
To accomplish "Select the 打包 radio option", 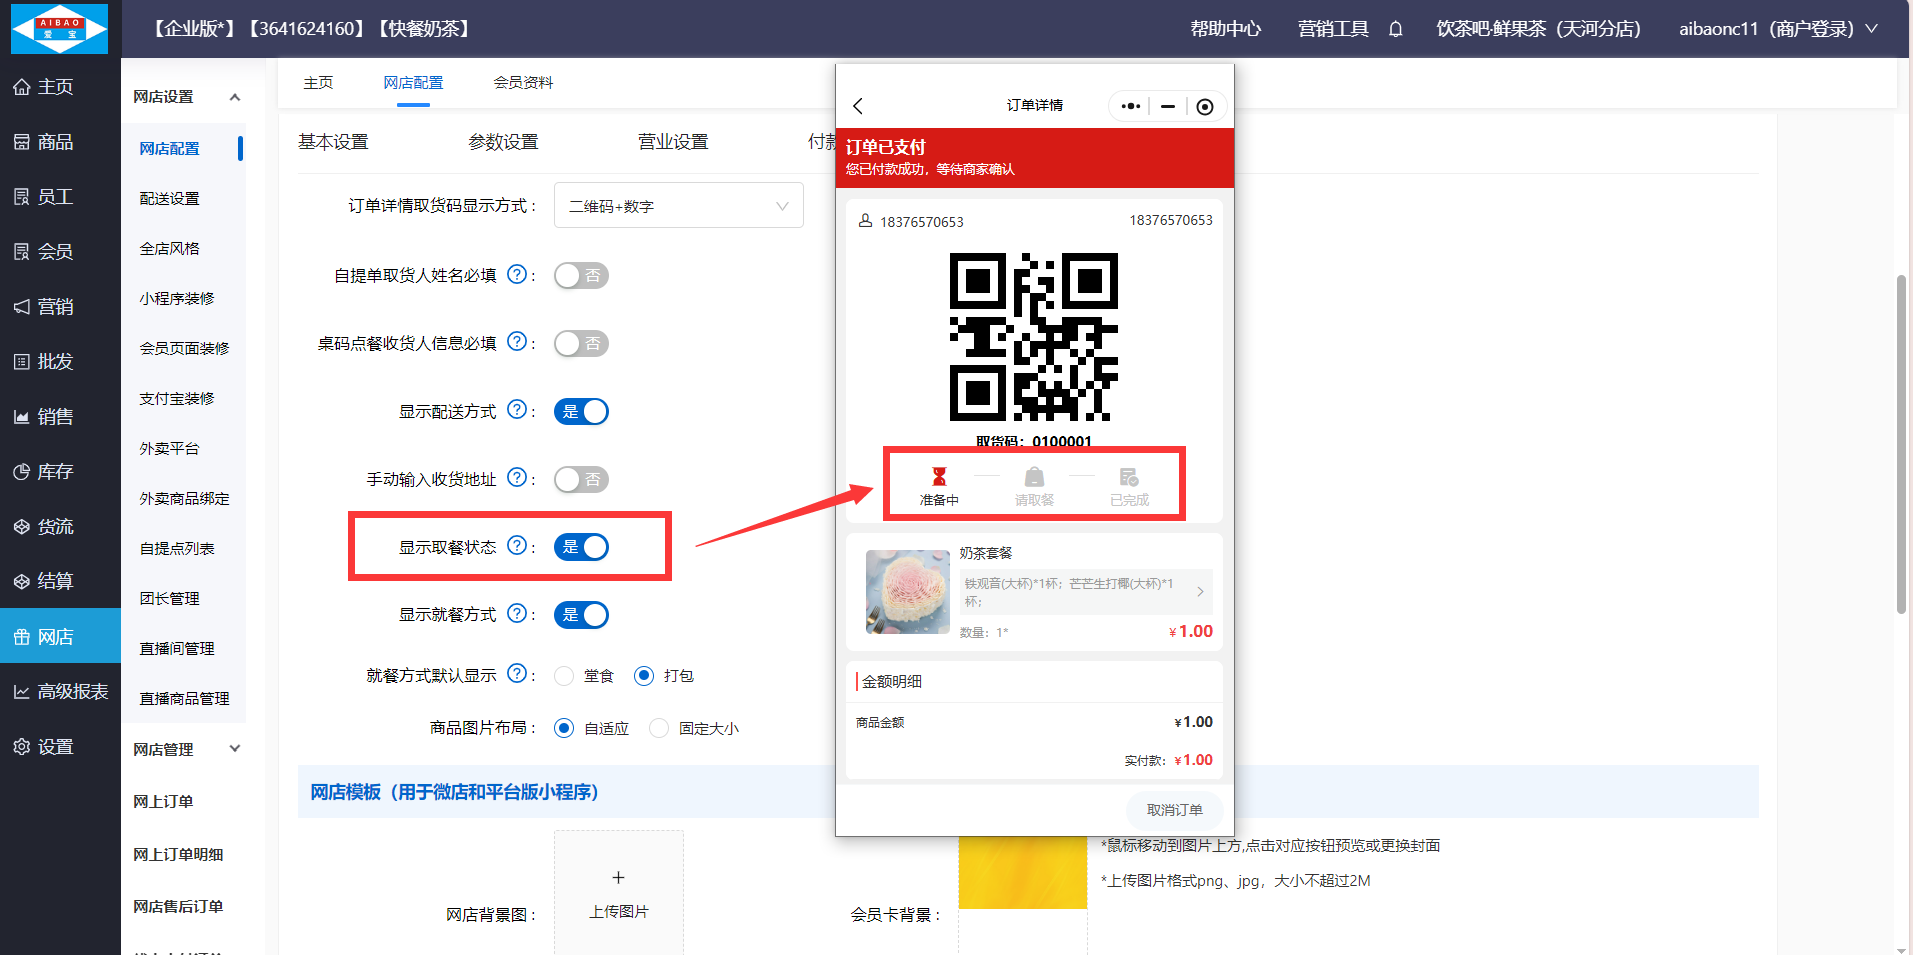I will [x=644, y=676].
